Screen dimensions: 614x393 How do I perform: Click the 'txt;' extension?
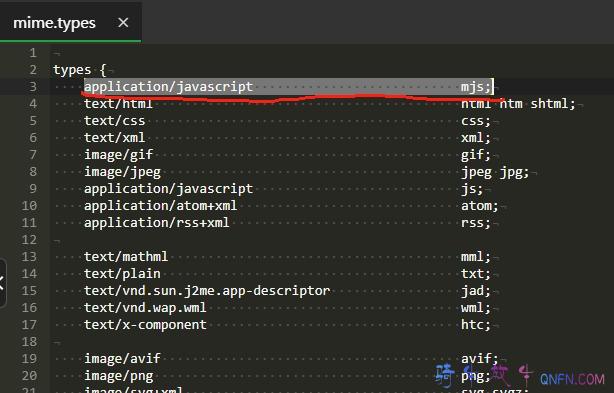[475, 274]
